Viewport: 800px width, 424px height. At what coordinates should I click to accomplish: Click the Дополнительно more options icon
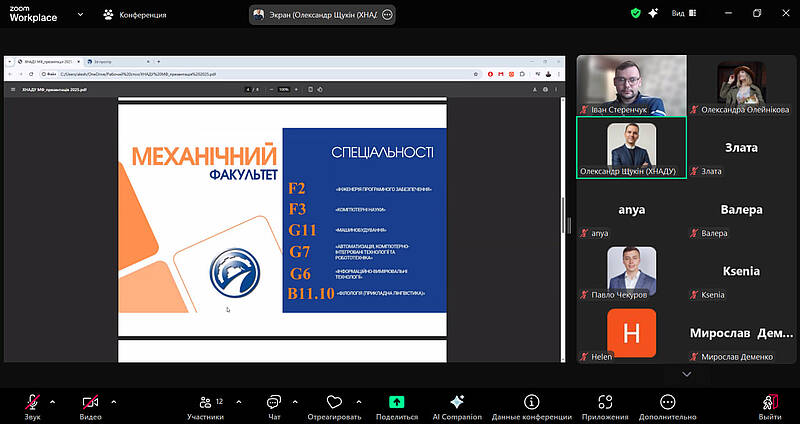(x=668, y=401)
